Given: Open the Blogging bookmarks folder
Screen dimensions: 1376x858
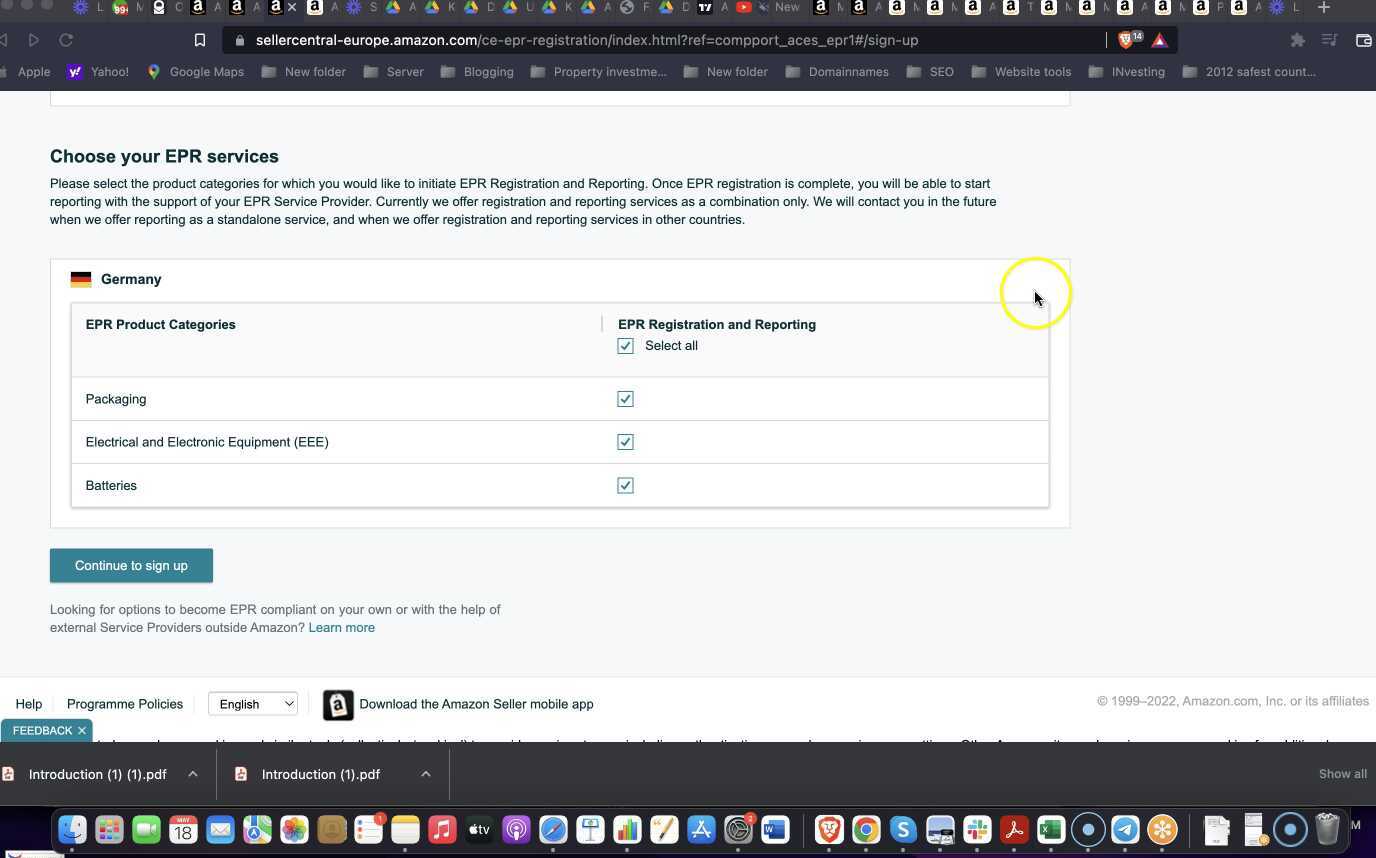Looking at the screenshot, I should 477,72.
